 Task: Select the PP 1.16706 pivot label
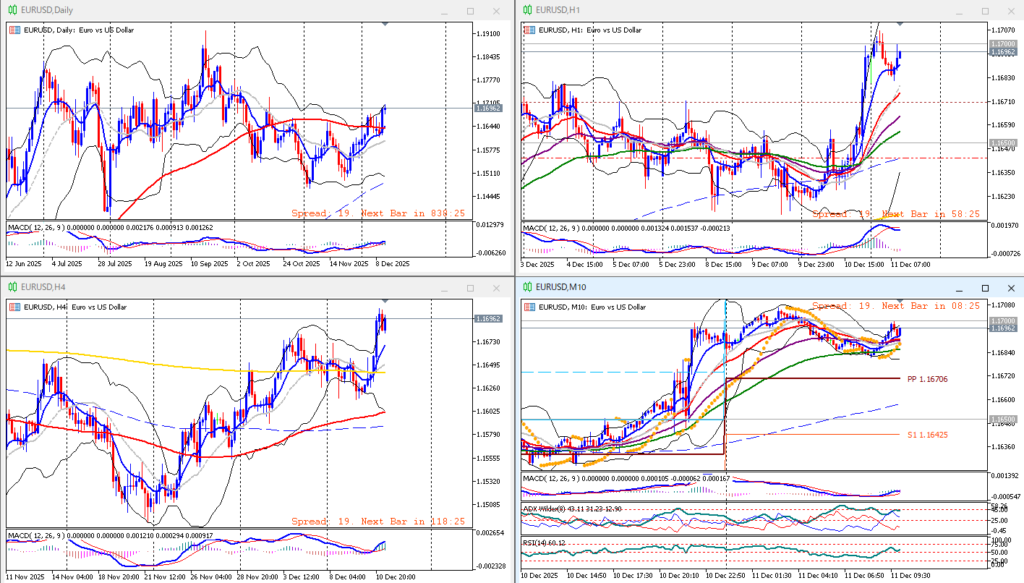925,379
